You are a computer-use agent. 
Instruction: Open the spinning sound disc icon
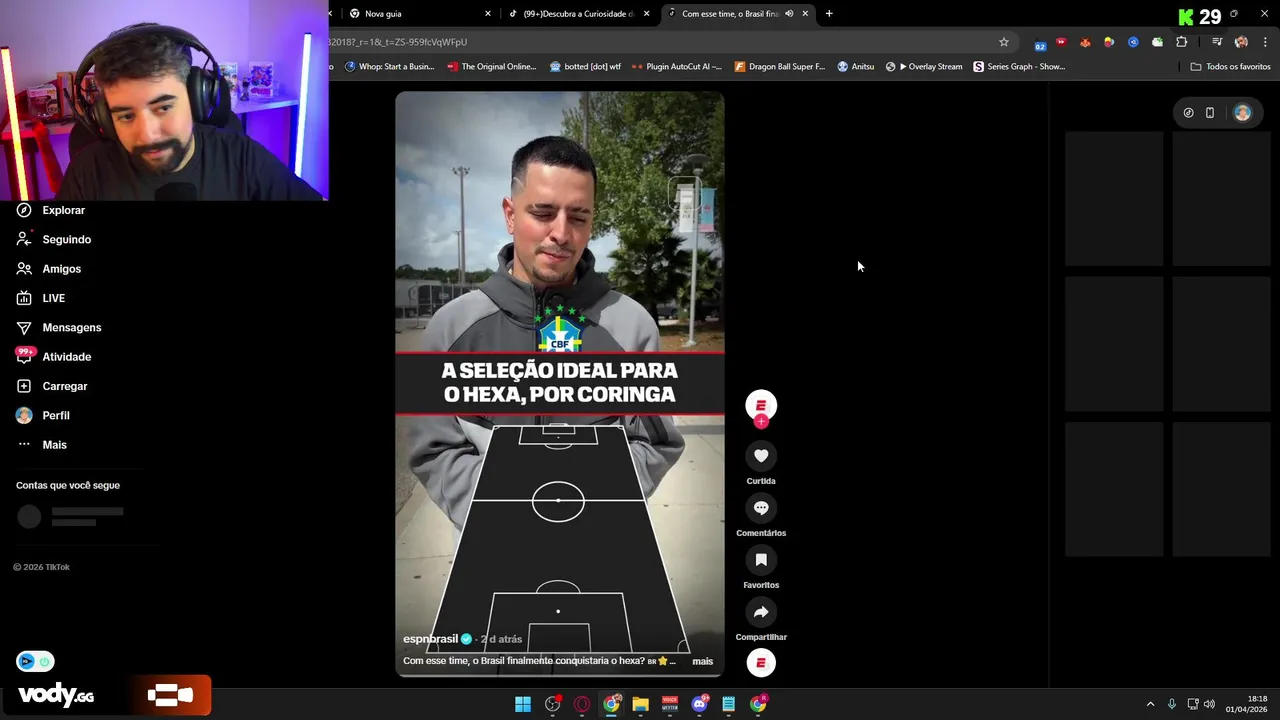coord(761,663)
